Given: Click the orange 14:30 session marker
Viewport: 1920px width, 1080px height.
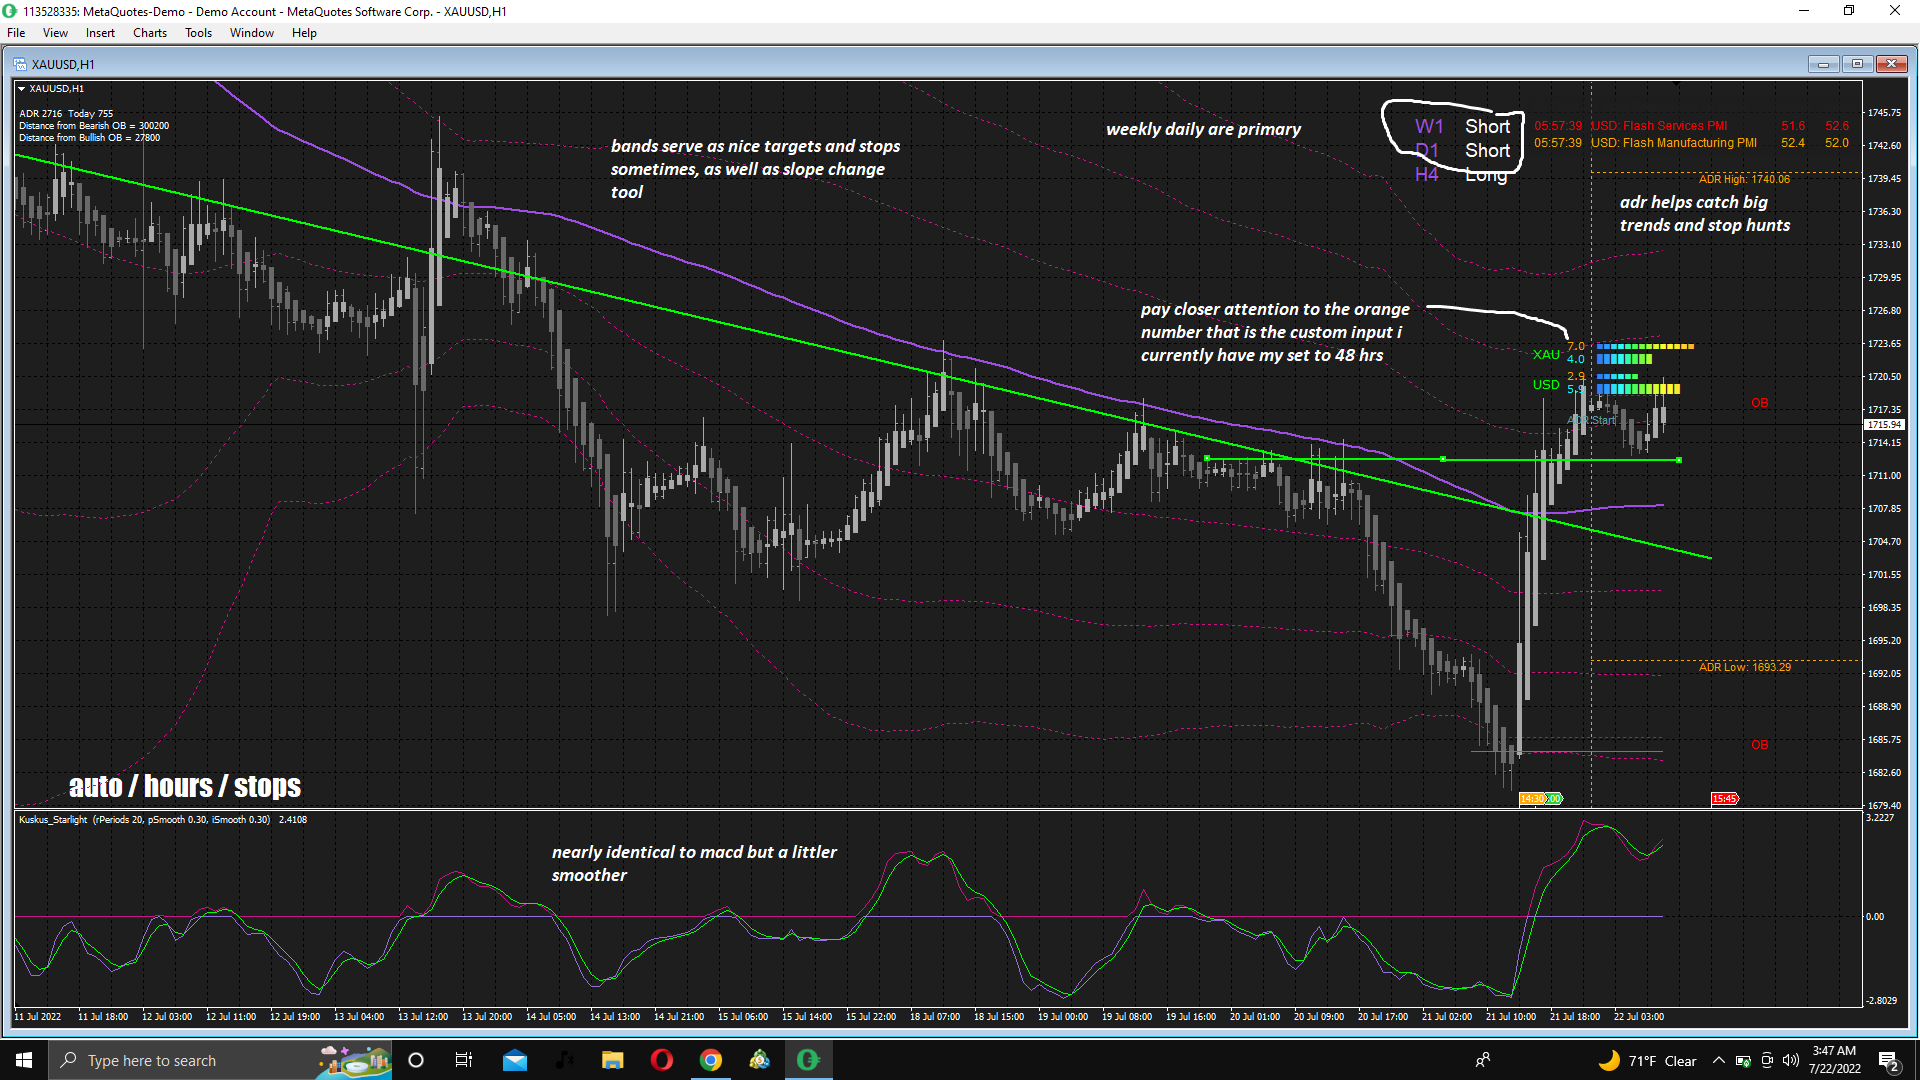Looking at the screenshot, I should point(1533,799).
